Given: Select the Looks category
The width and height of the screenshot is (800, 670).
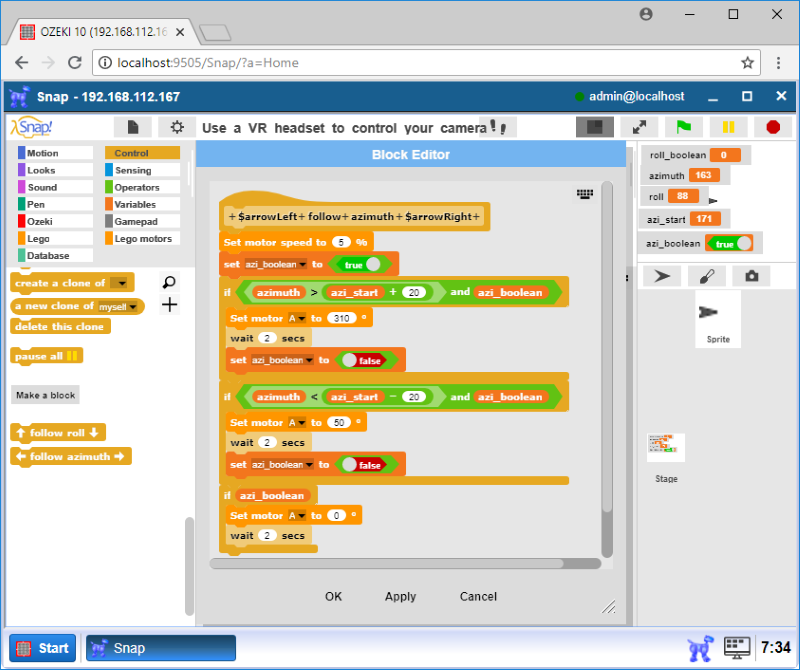Looking at the screenshot, I should pos(55,170).
